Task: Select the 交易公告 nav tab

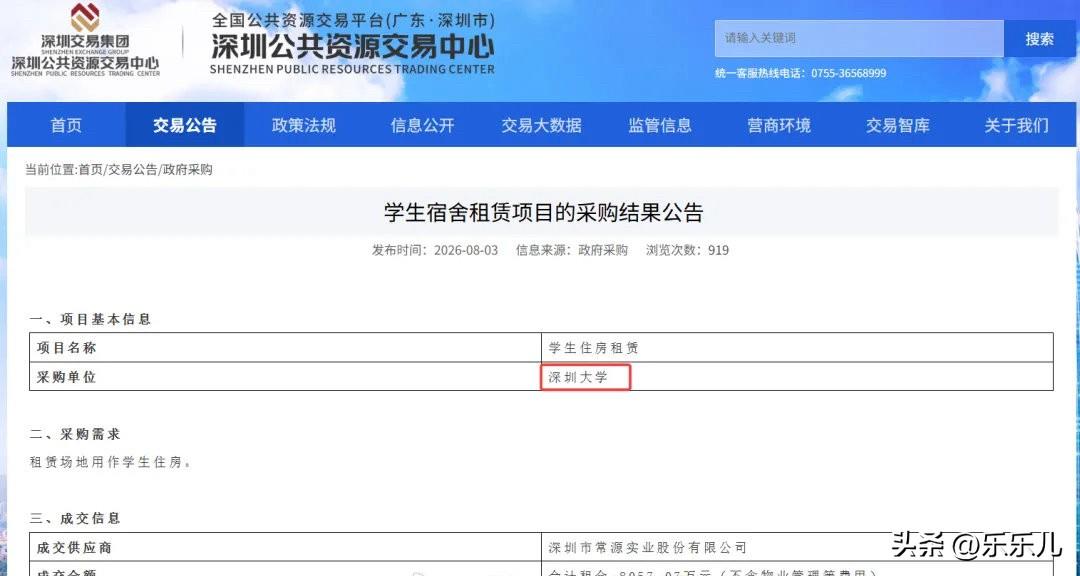Action: (185, 125)
